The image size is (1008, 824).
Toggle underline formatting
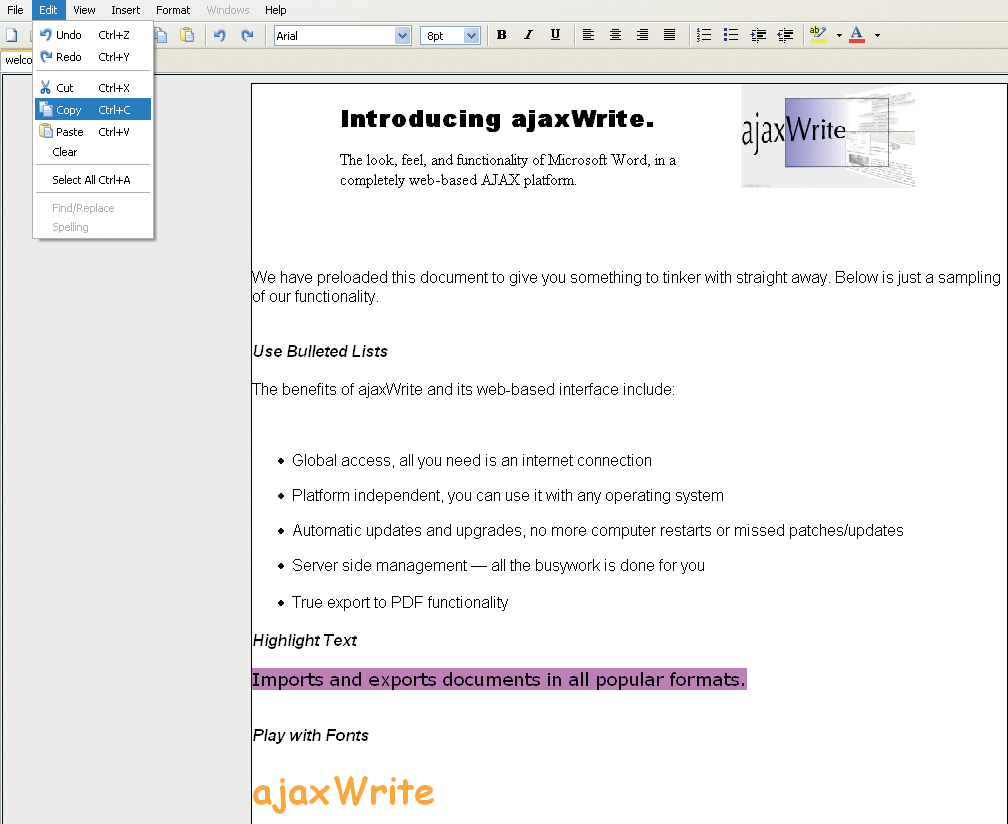click(x=555, y=35)
